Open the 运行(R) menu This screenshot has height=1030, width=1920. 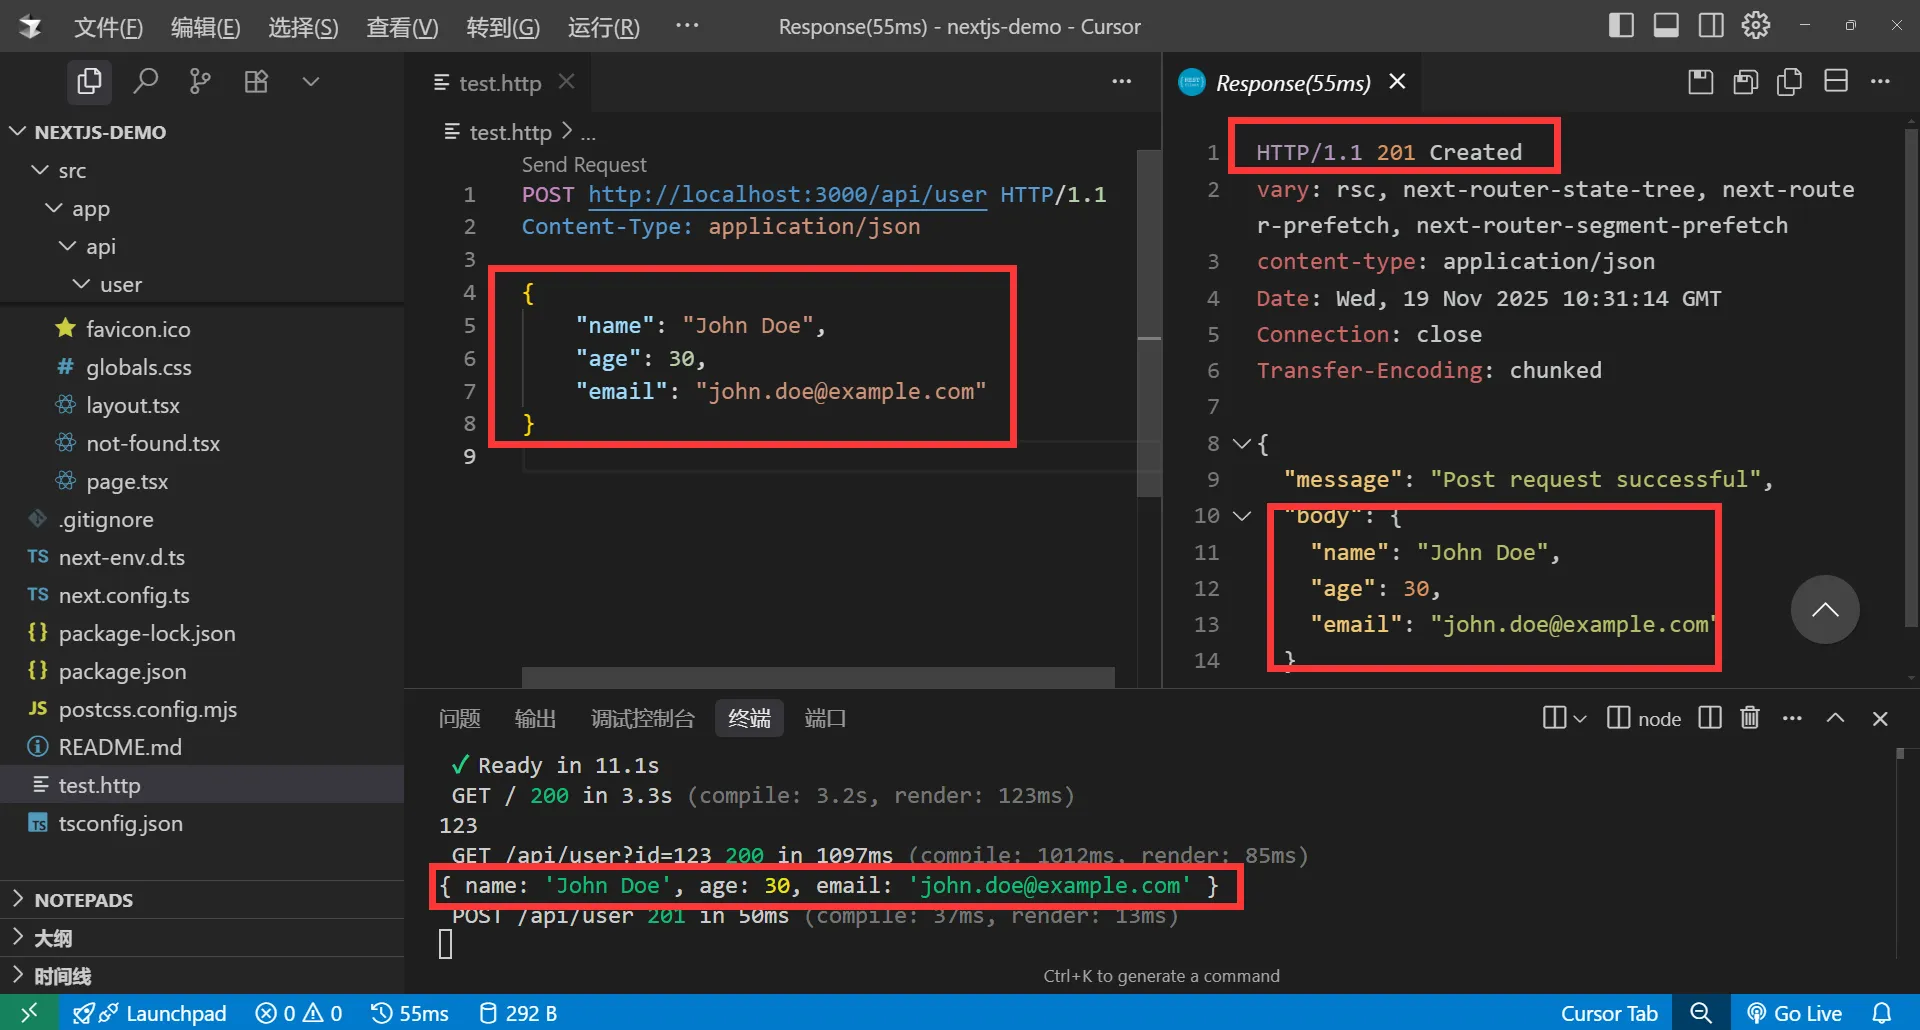tap(603, 27)
